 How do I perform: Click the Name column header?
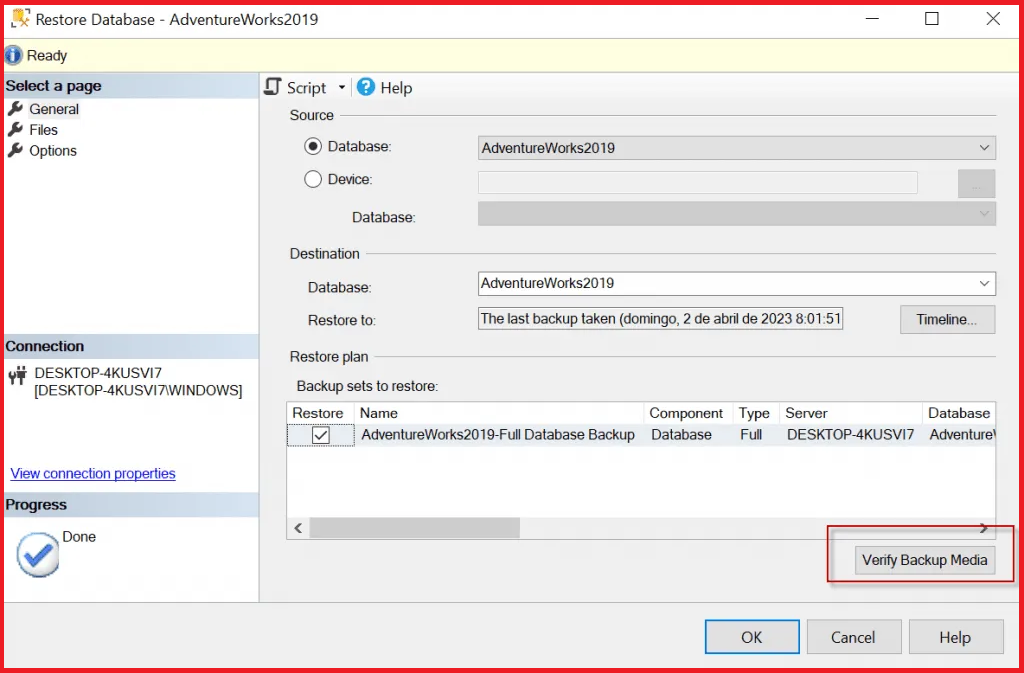(x=499, y=413)
